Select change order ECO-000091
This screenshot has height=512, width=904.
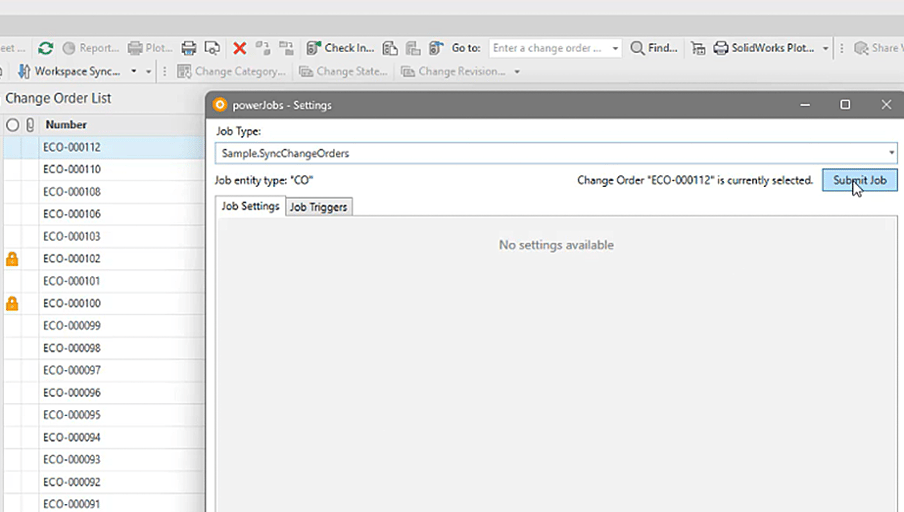[71, 504]
